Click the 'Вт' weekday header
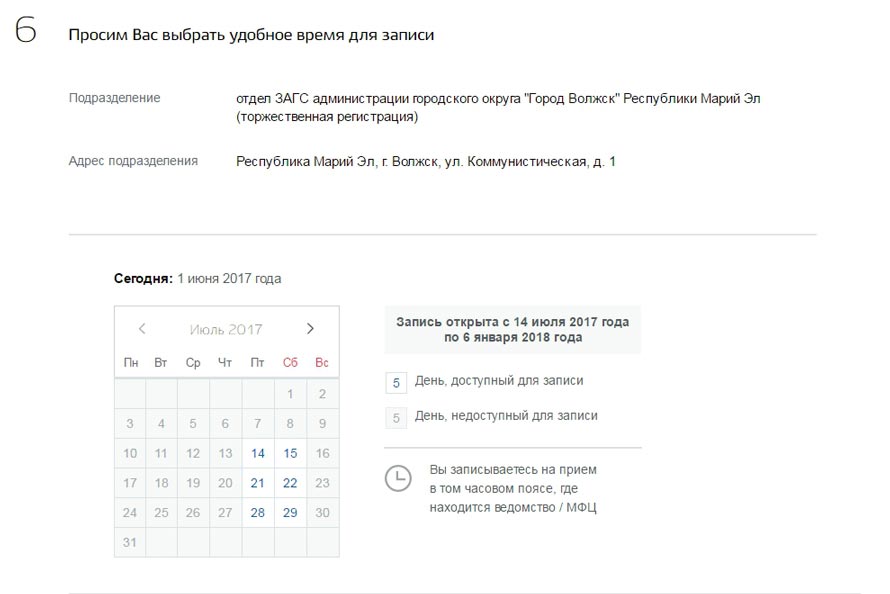The height and width of the screenshot is (594, 890). [x=161, y=363]
